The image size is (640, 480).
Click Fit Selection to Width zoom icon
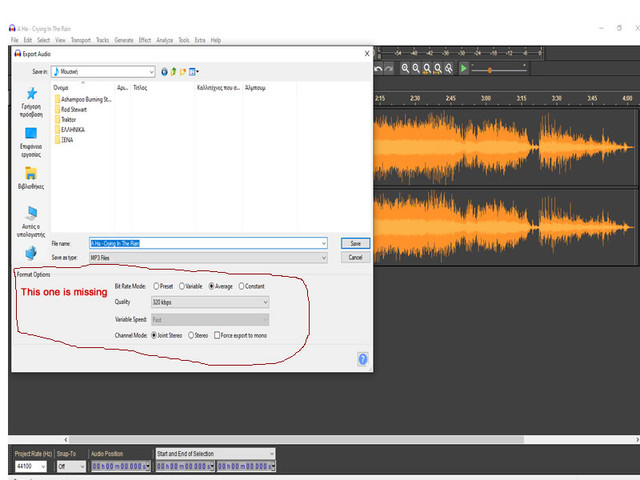click(x=427, y=68)
